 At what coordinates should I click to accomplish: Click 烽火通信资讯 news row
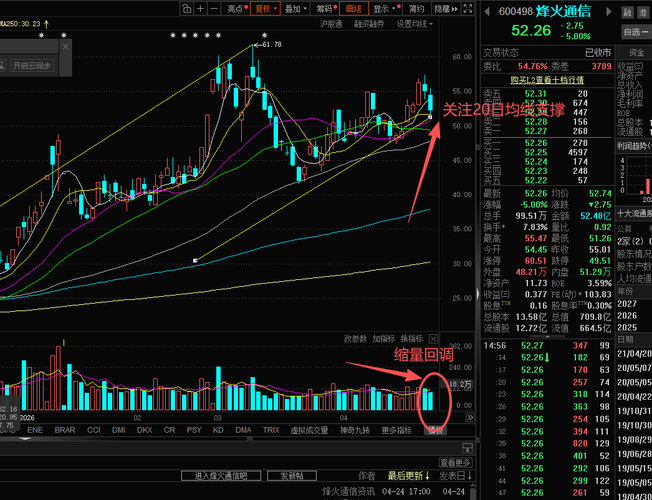point(348,492)
